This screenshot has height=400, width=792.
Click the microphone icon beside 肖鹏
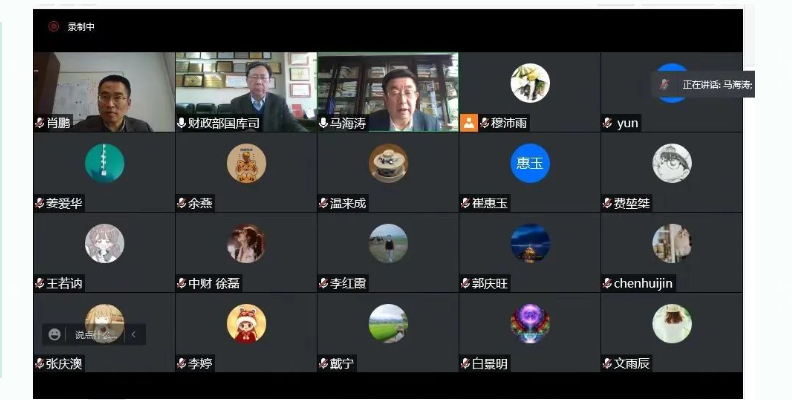(x=39, y=123)
